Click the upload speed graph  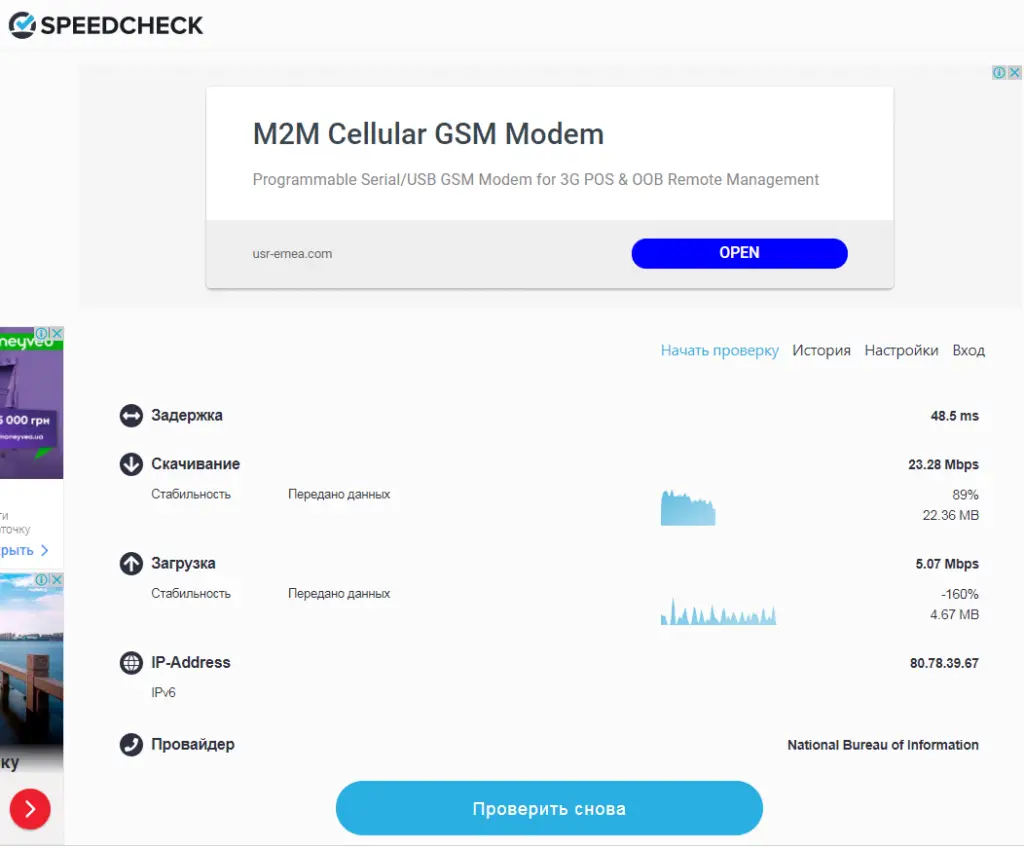tap(718, 611)
